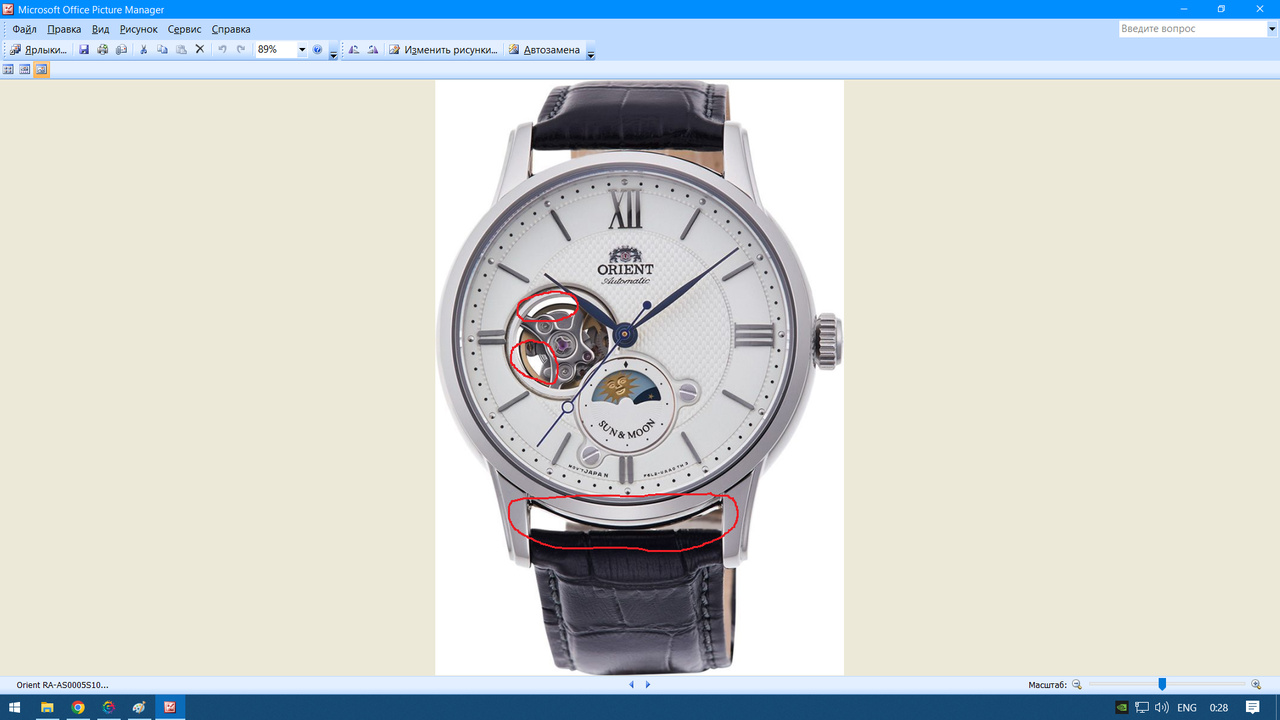Click the Изменить рисунки button

tap(443, 49)
